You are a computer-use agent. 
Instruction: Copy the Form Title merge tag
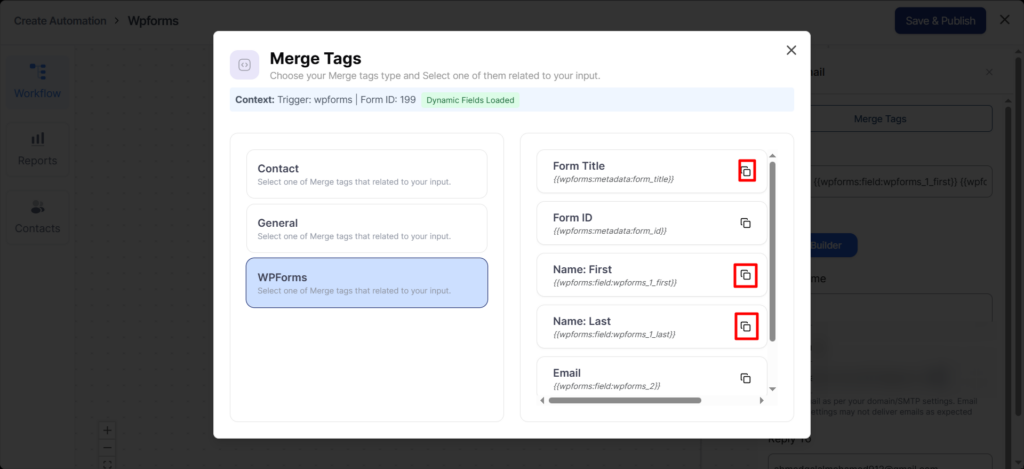click(x=745, y=171)
